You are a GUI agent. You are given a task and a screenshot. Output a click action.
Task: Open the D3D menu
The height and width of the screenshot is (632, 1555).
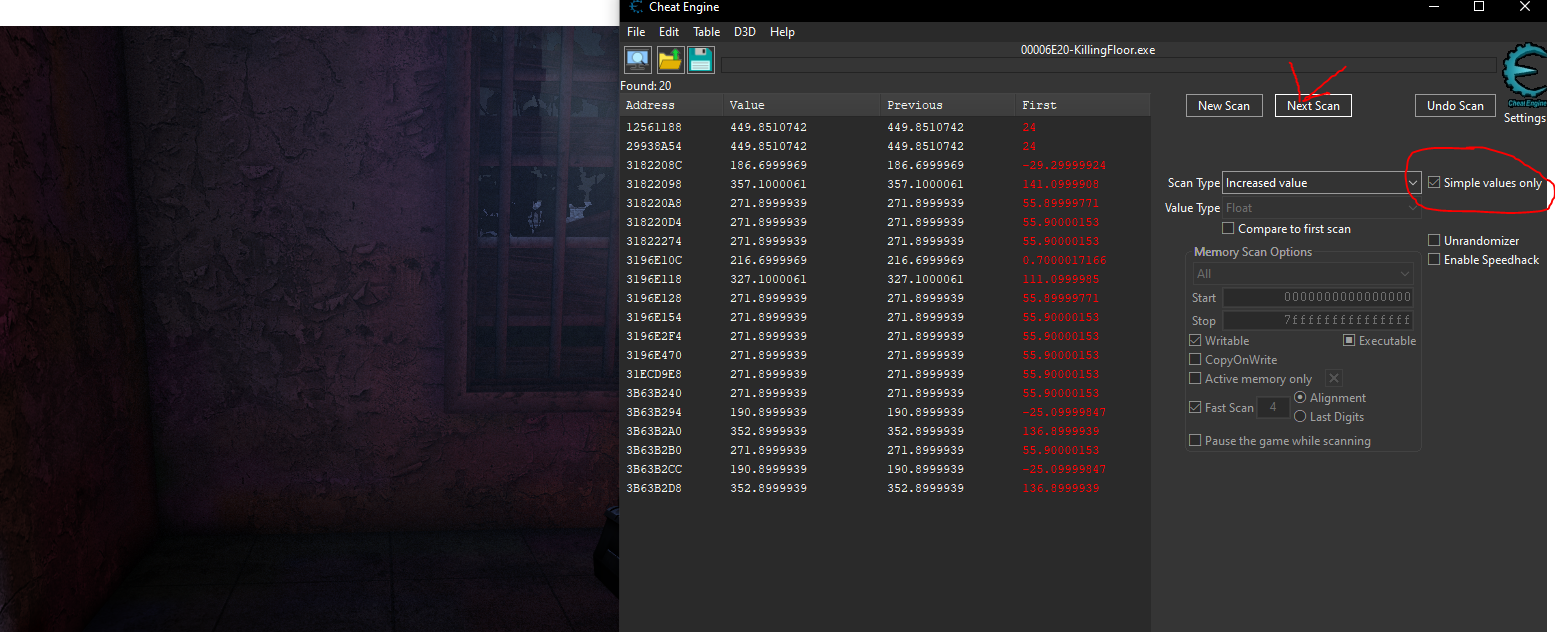[x=745, y=32]
